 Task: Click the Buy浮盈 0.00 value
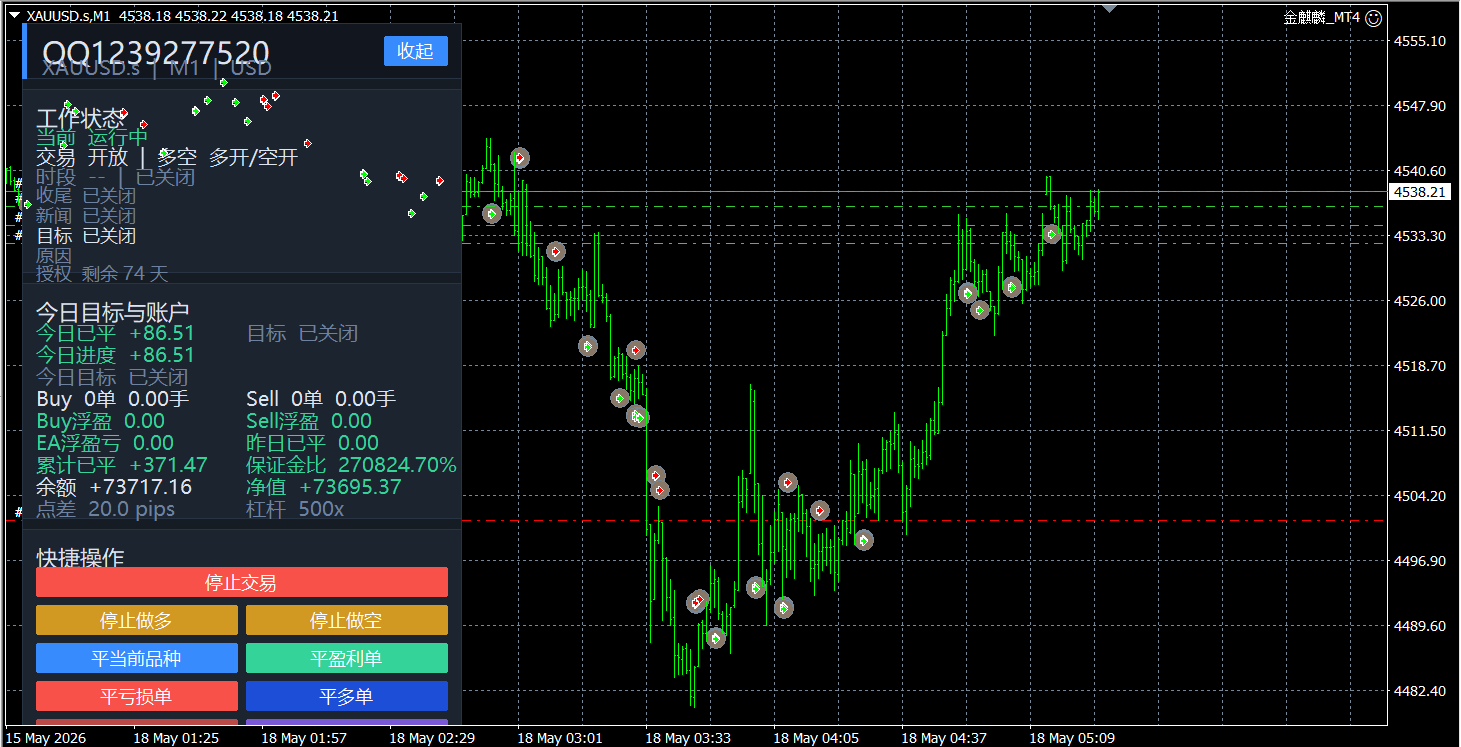tap(100, 421)
